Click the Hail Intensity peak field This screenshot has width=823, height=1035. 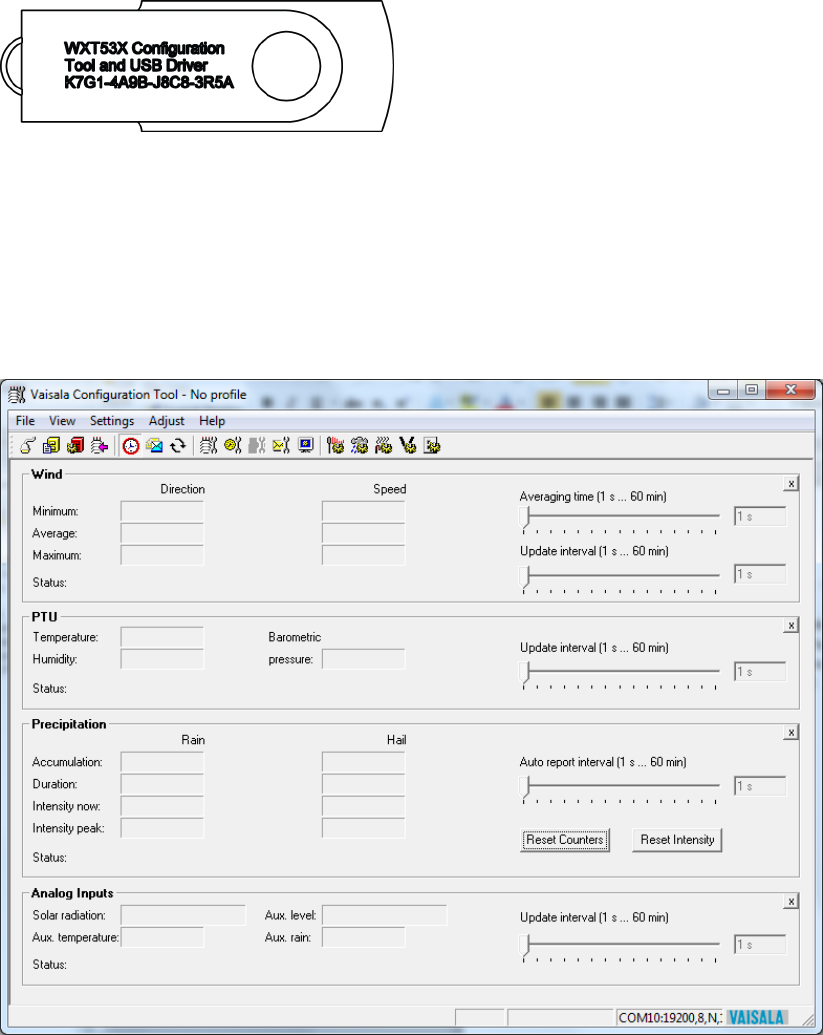coord(364,828)
